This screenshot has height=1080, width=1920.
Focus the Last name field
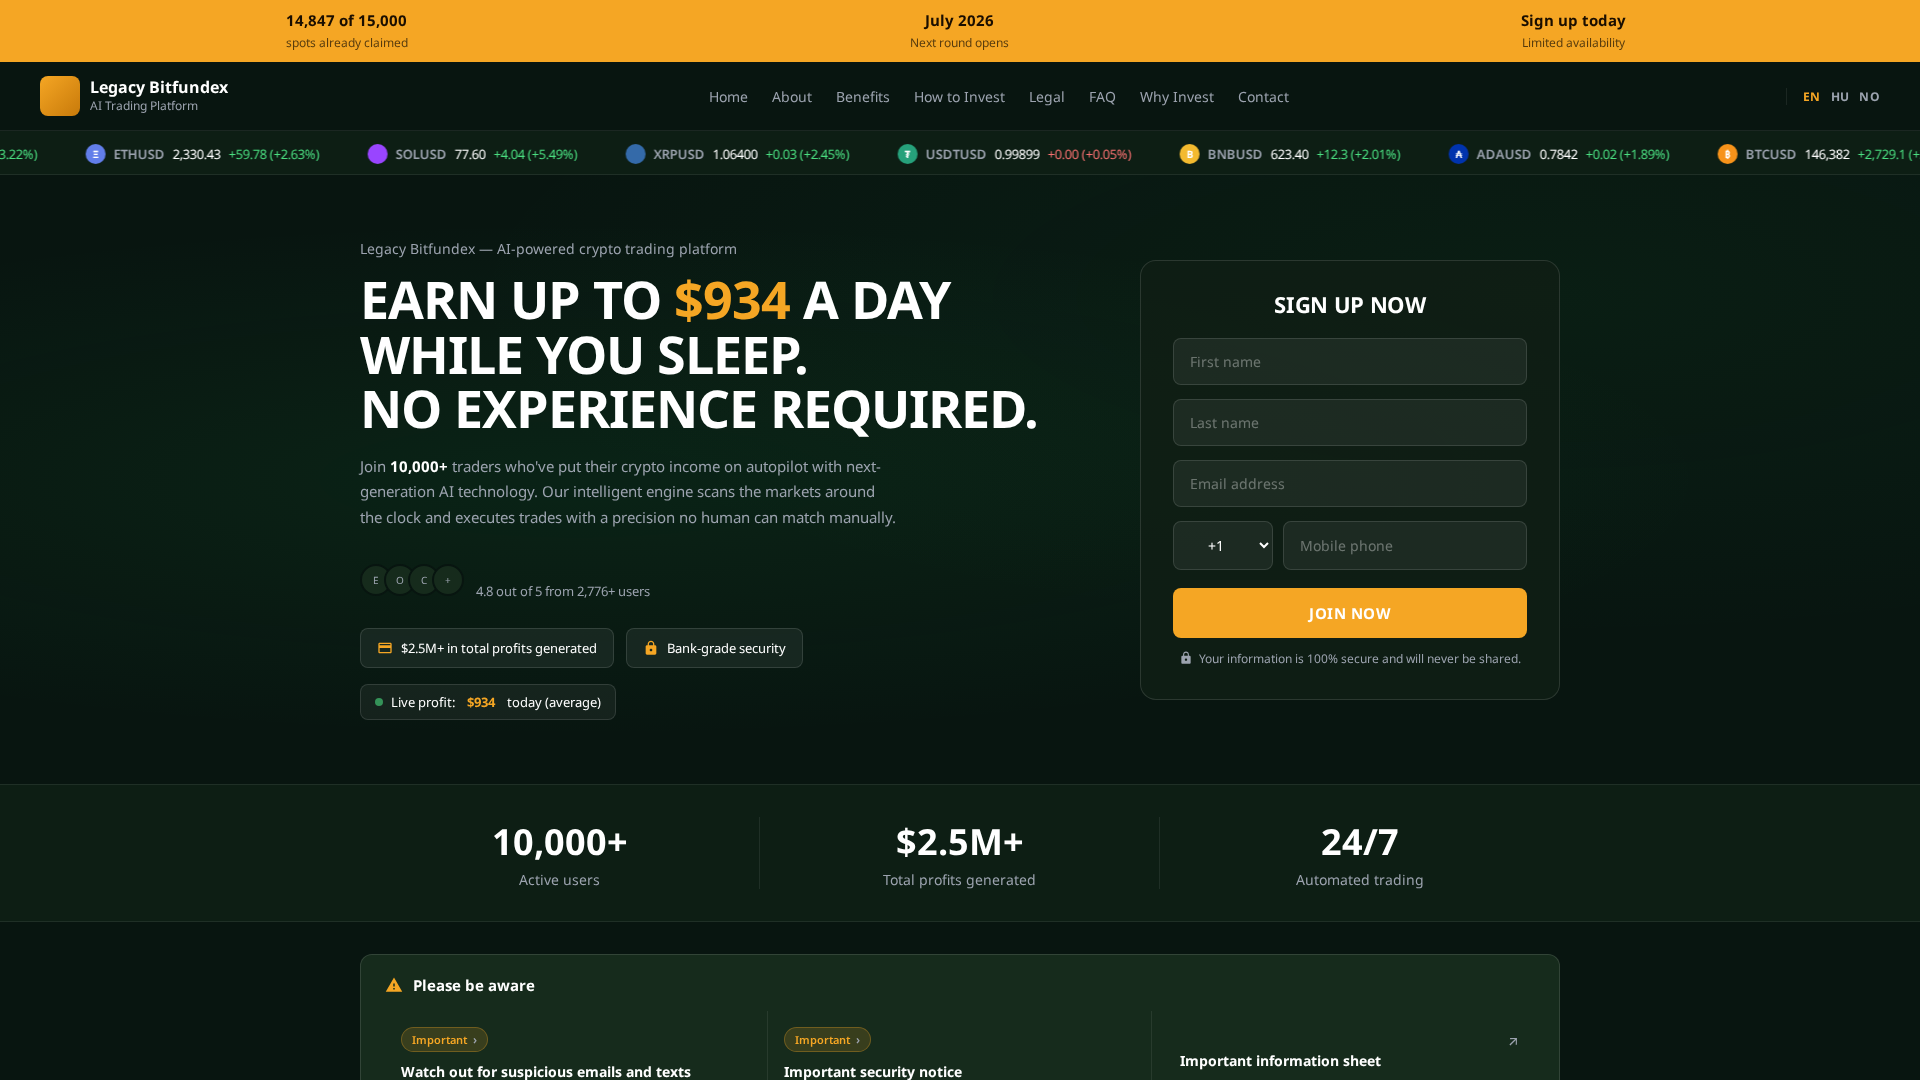(1350, 422)
